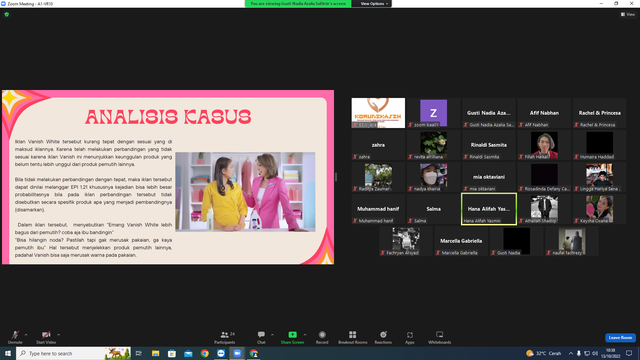
Task: Open Zoom Apps
Action: [410, 337]
